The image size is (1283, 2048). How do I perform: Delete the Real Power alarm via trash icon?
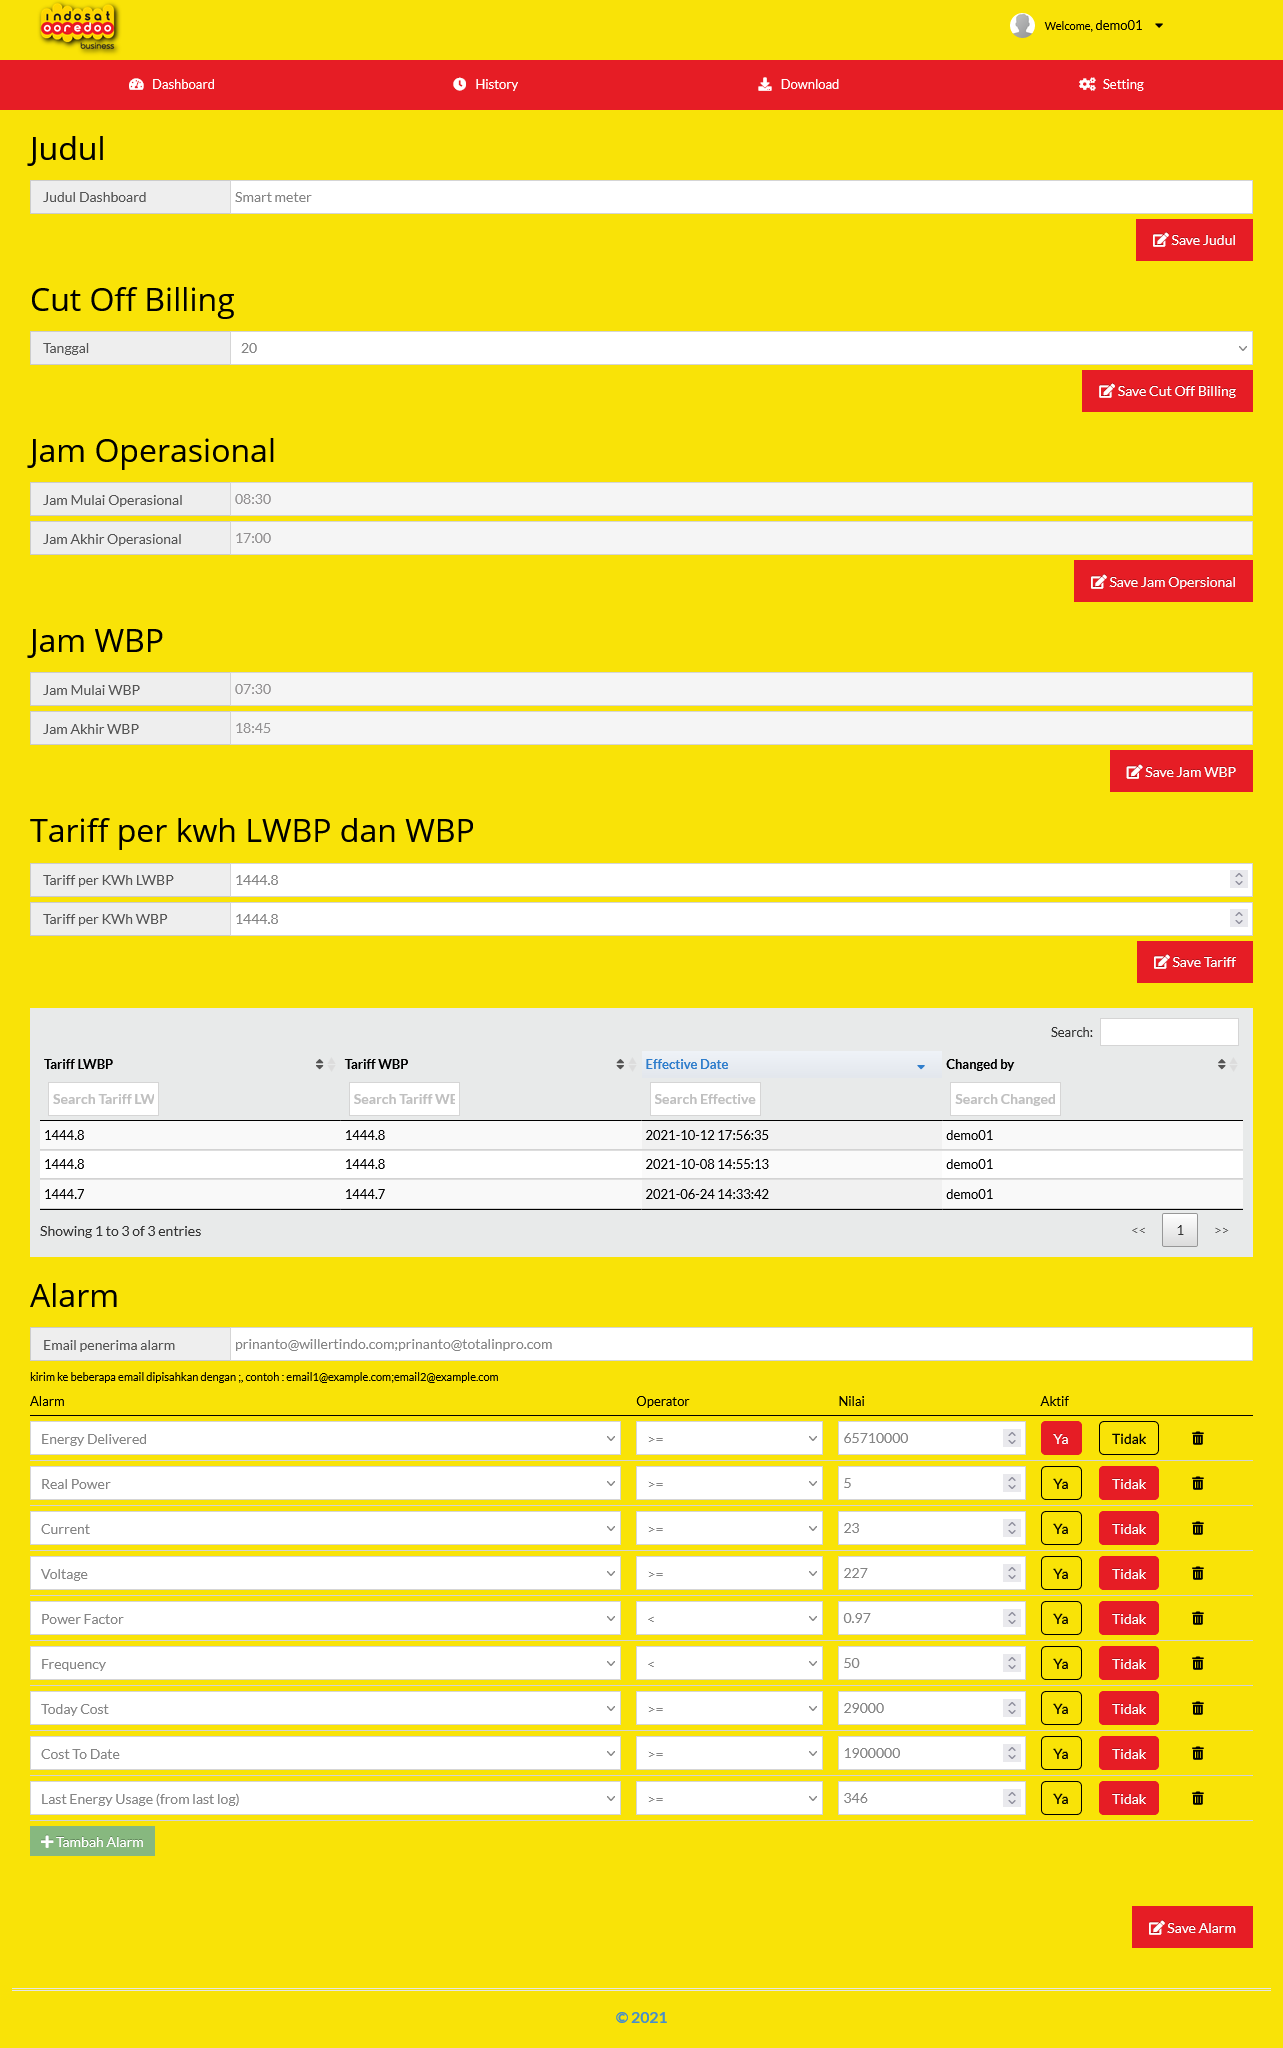[x=1198, y=1483]
